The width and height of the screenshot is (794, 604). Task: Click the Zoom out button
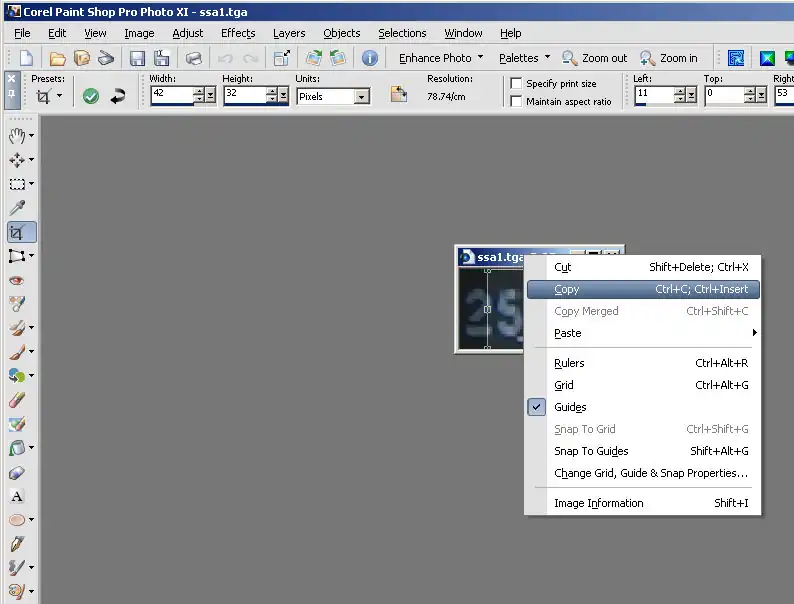(595, 58)
